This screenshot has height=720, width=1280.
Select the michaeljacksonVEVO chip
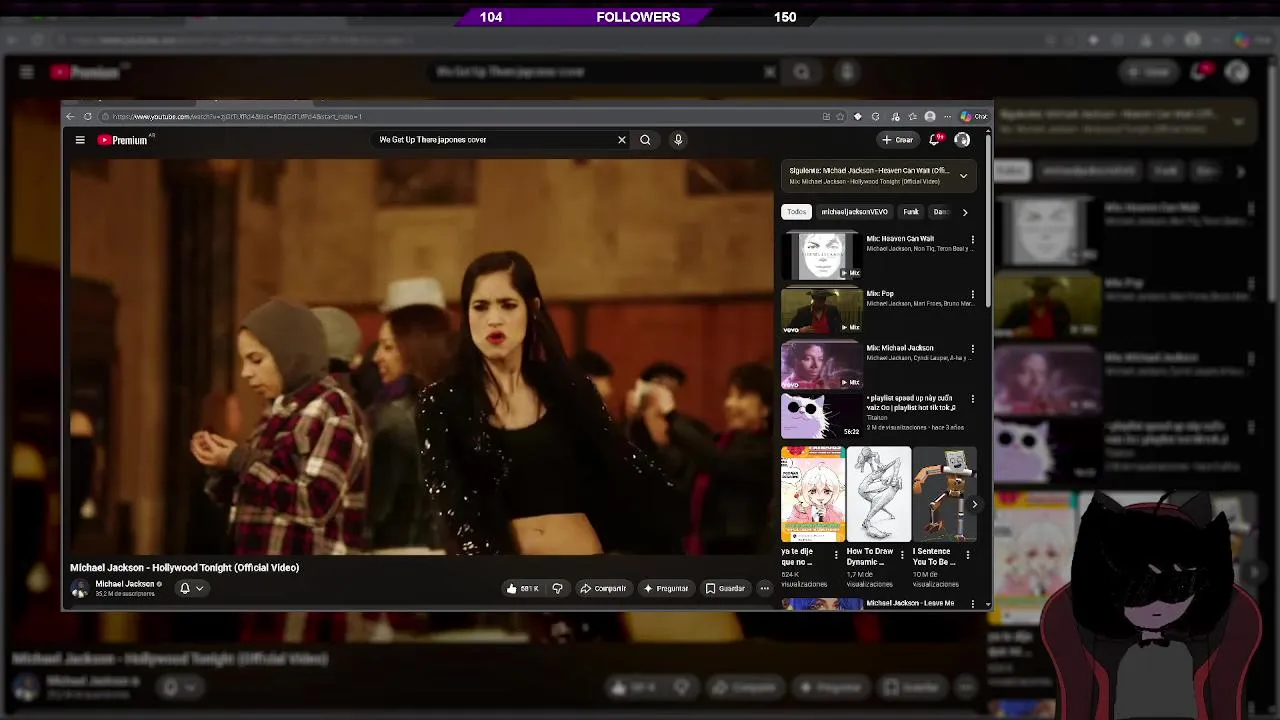pos(854,212)
